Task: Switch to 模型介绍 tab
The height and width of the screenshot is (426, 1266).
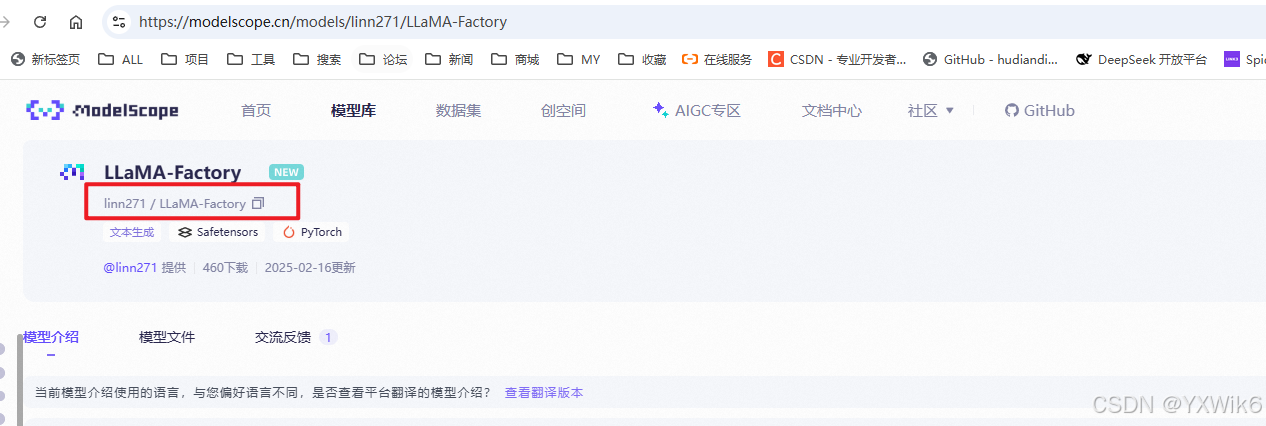Action: [51, 337]
